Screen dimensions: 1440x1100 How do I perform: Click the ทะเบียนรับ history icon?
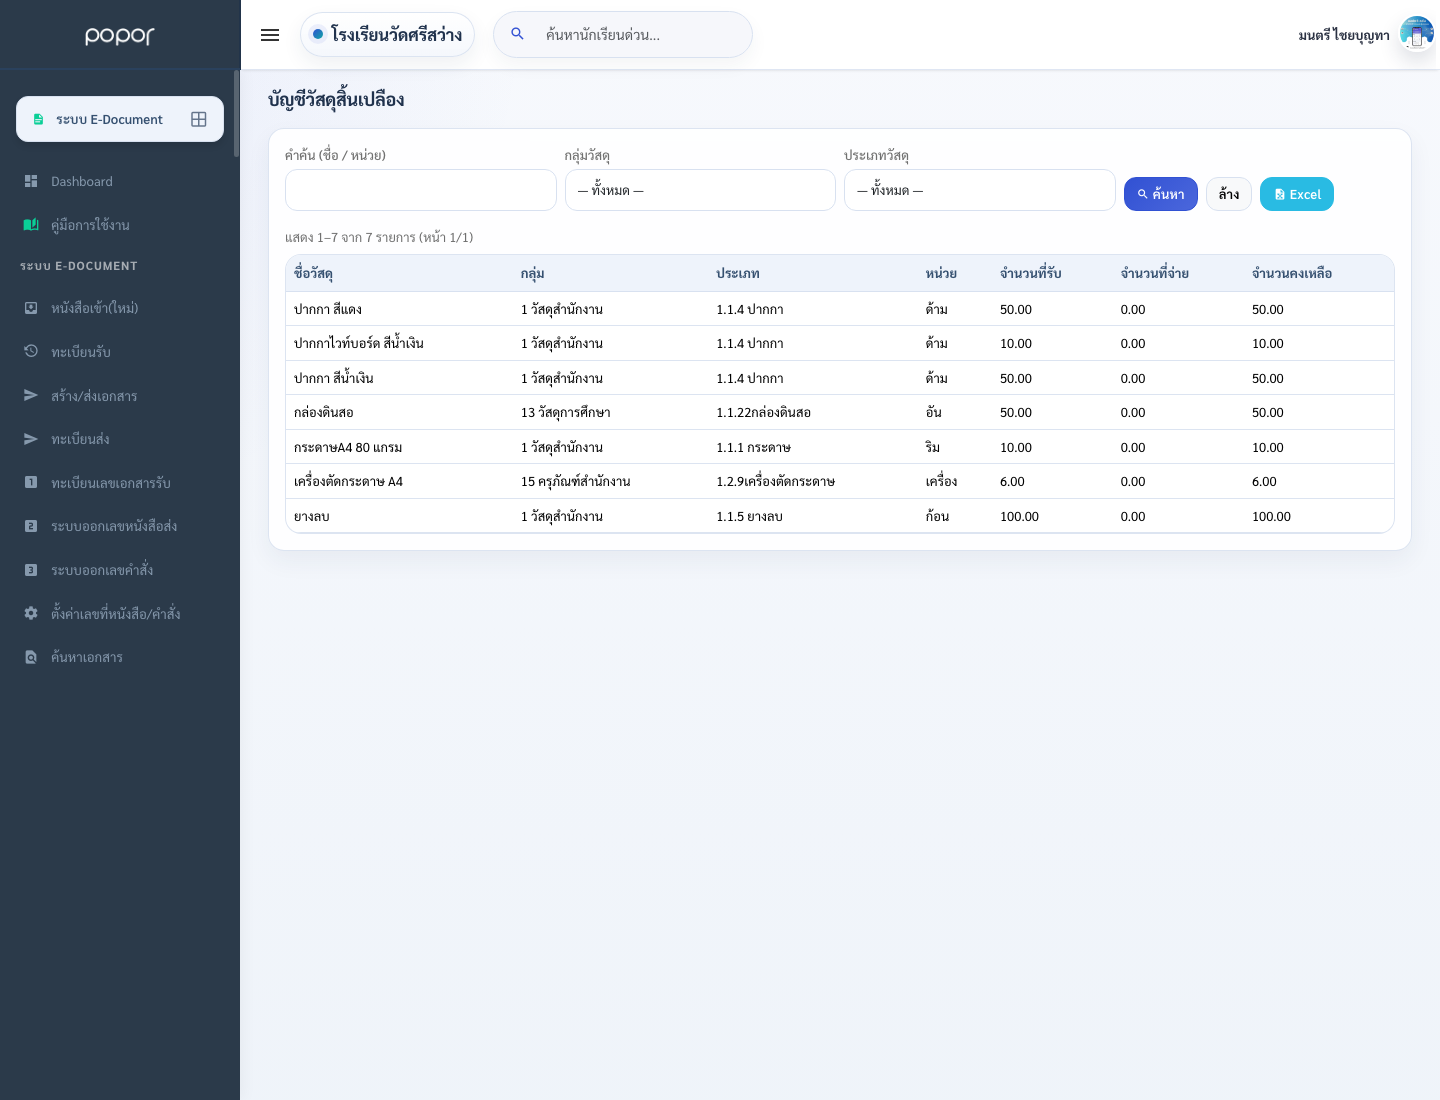(x=31, y=351)
